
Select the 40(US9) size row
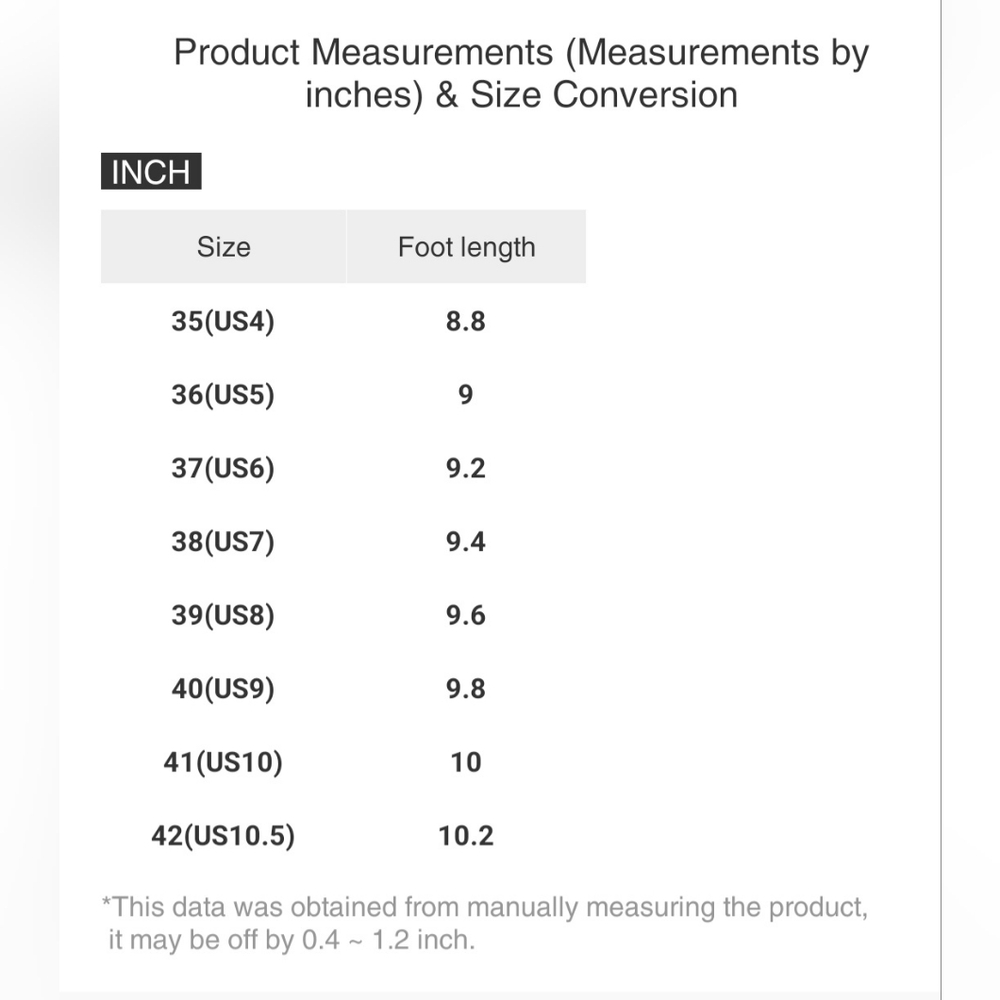tap(222, 689)
